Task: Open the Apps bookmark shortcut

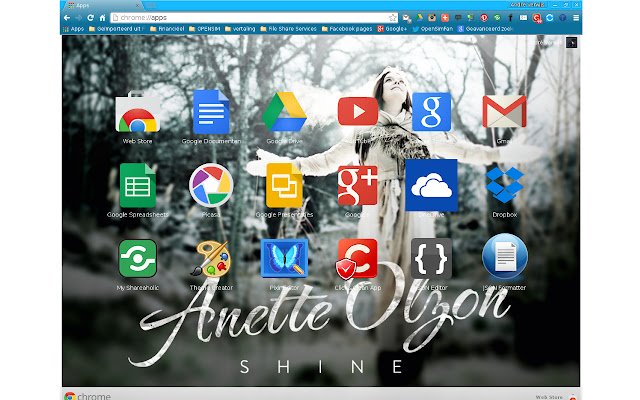Action: click(x=73, y=29)
